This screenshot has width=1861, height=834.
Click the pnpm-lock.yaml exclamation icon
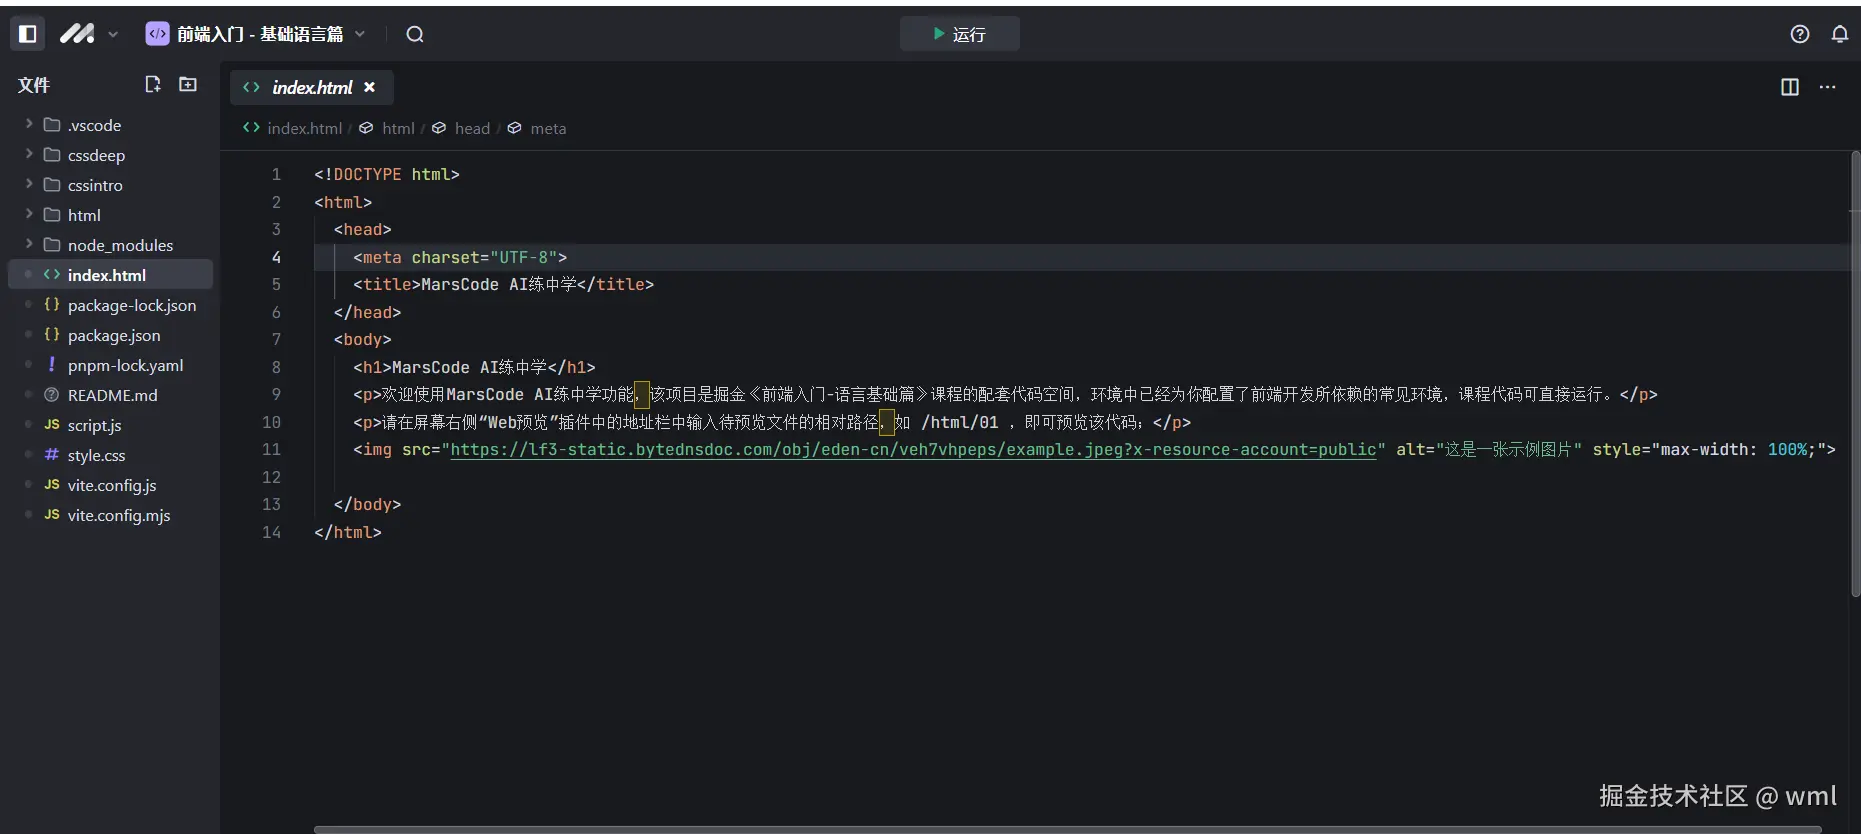tap(52, 364)
